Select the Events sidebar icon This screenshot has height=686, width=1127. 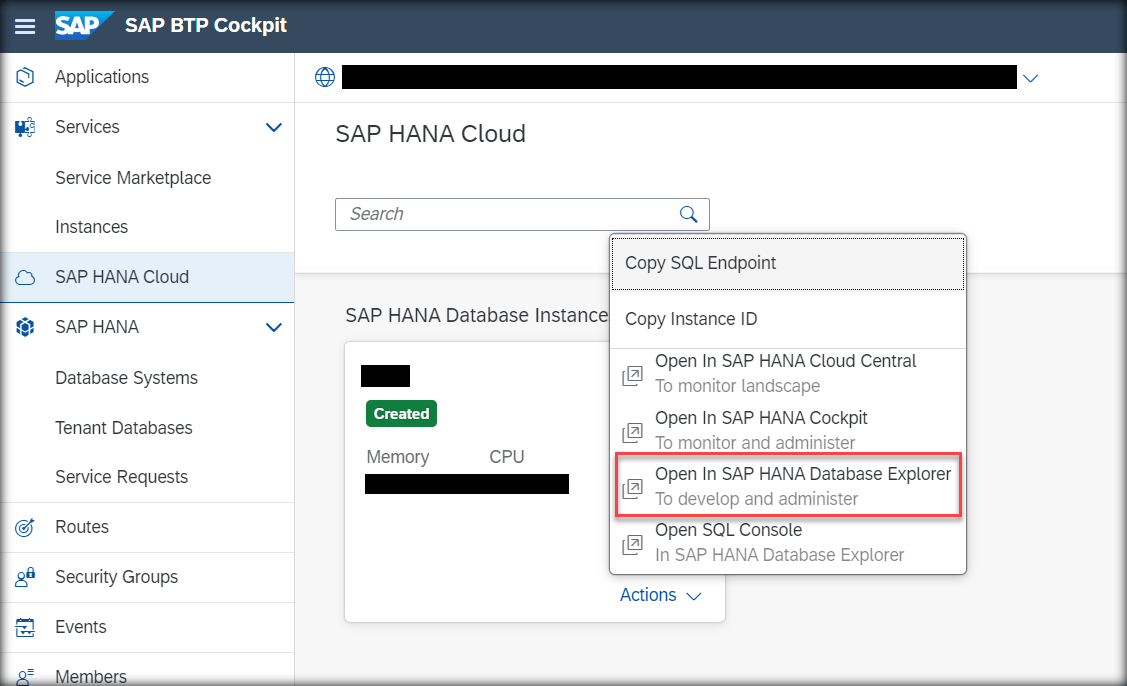pos(24,627)
